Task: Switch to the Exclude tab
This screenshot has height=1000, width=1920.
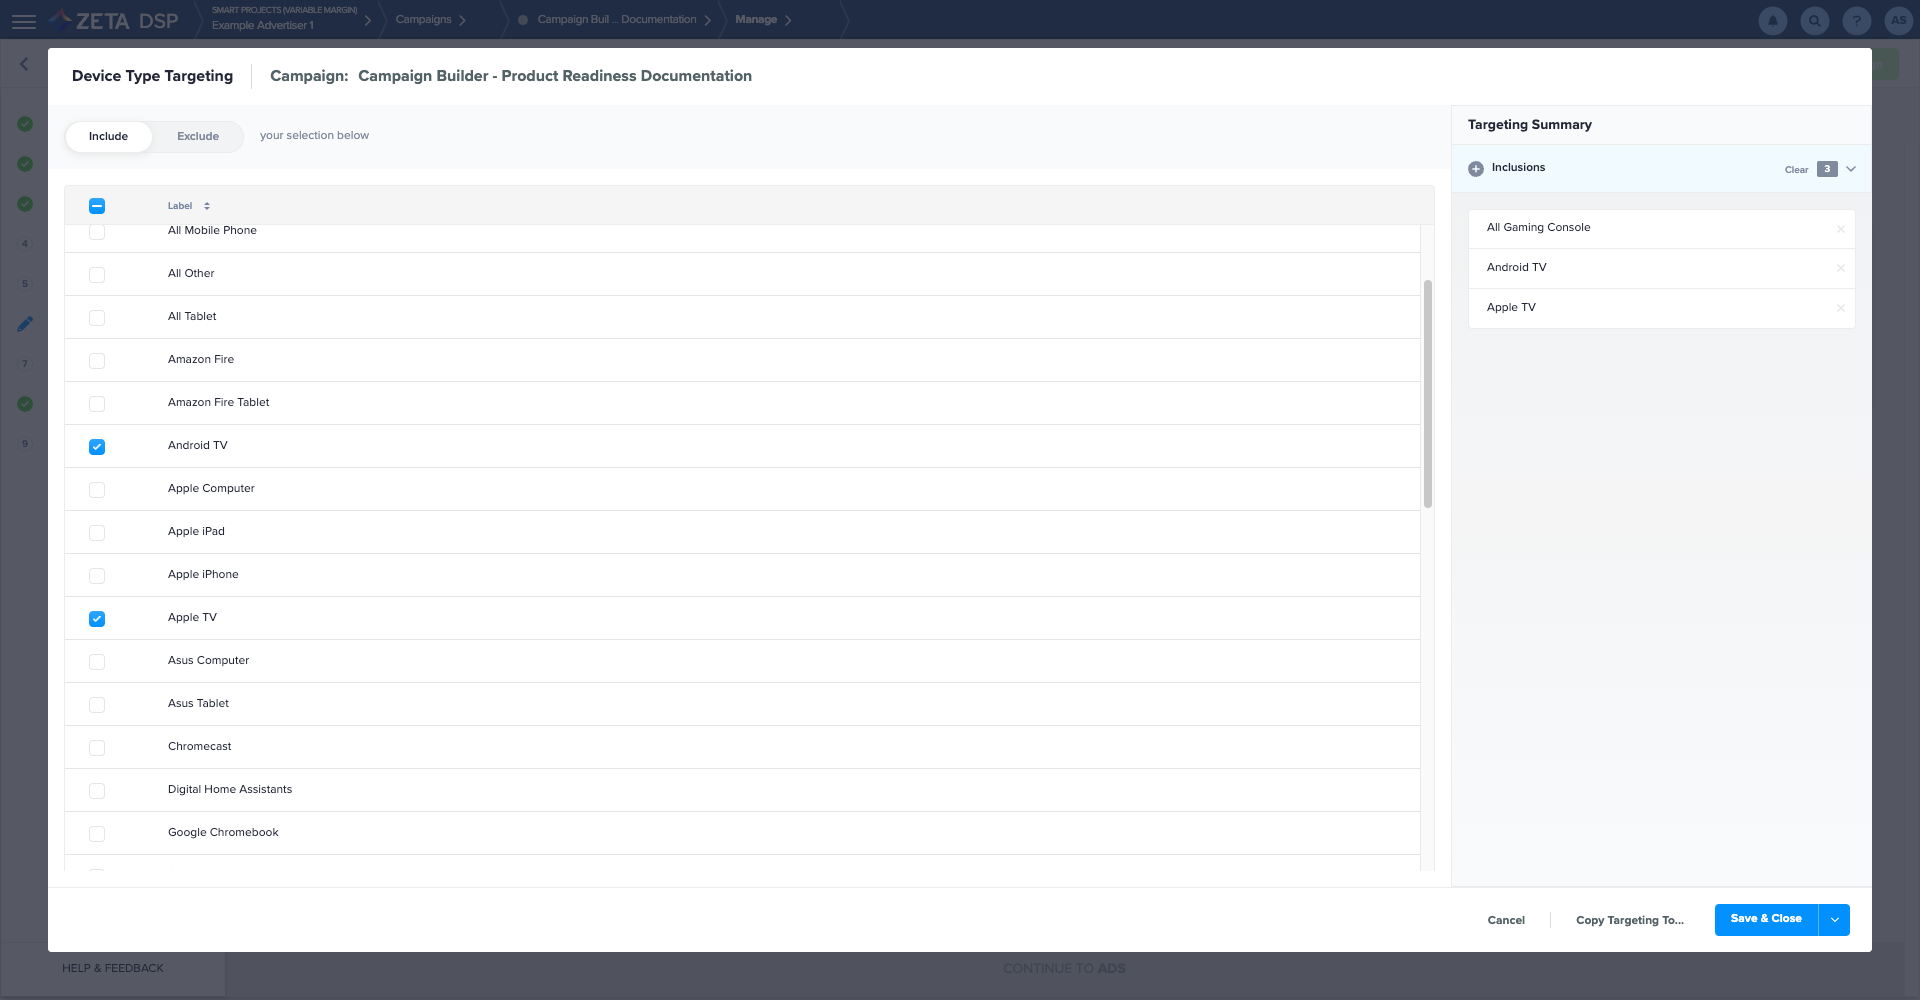Action: click(198, 137)
